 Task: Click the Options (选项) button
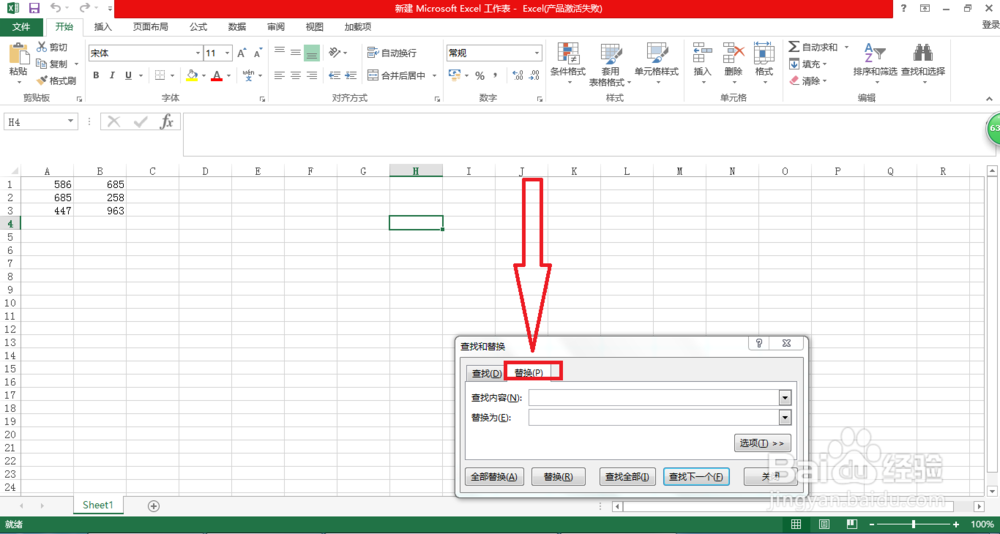point(762,443)
